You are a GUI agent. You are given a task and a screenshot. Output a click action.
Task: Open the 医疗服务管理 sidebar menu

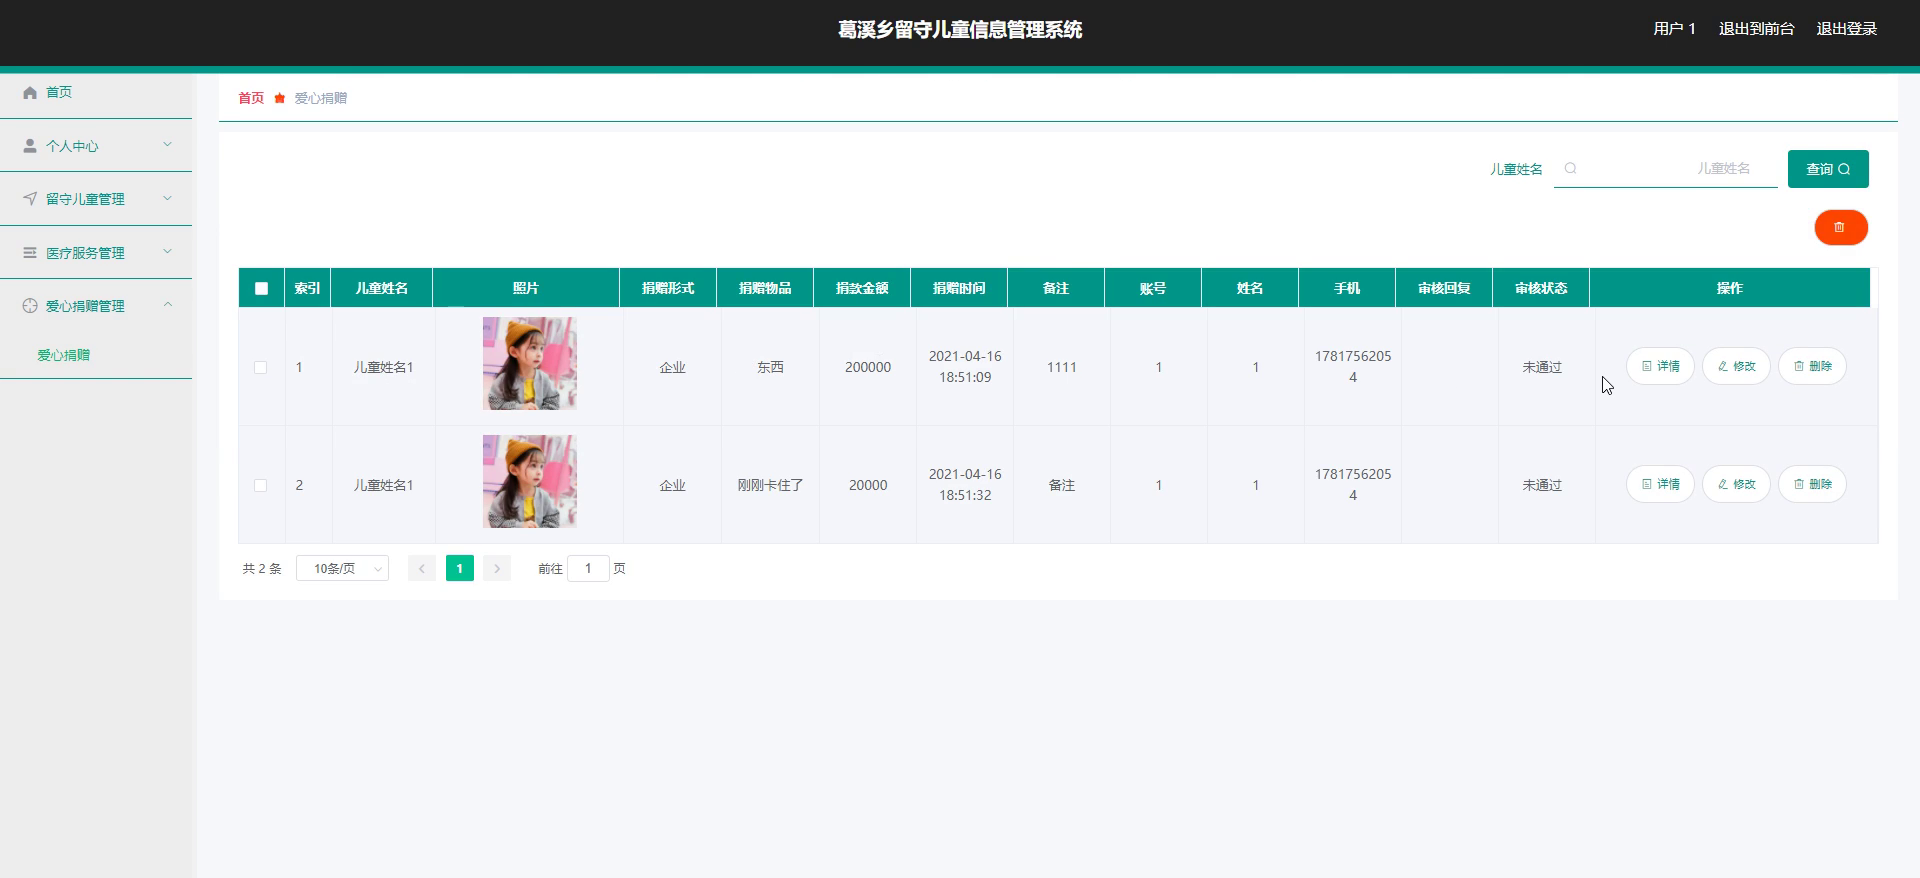(96, 253)
